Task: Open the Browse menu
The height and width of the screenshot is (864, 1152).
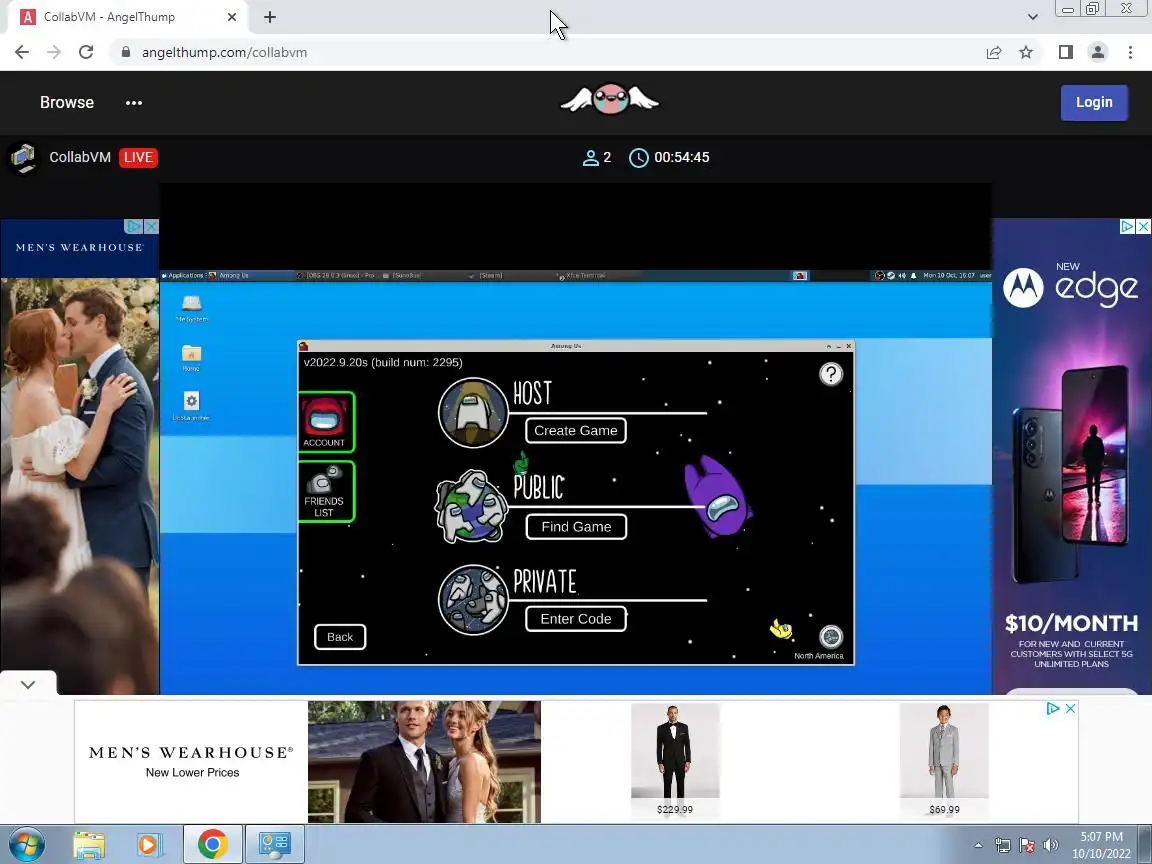Action: (x=67, y=102)
